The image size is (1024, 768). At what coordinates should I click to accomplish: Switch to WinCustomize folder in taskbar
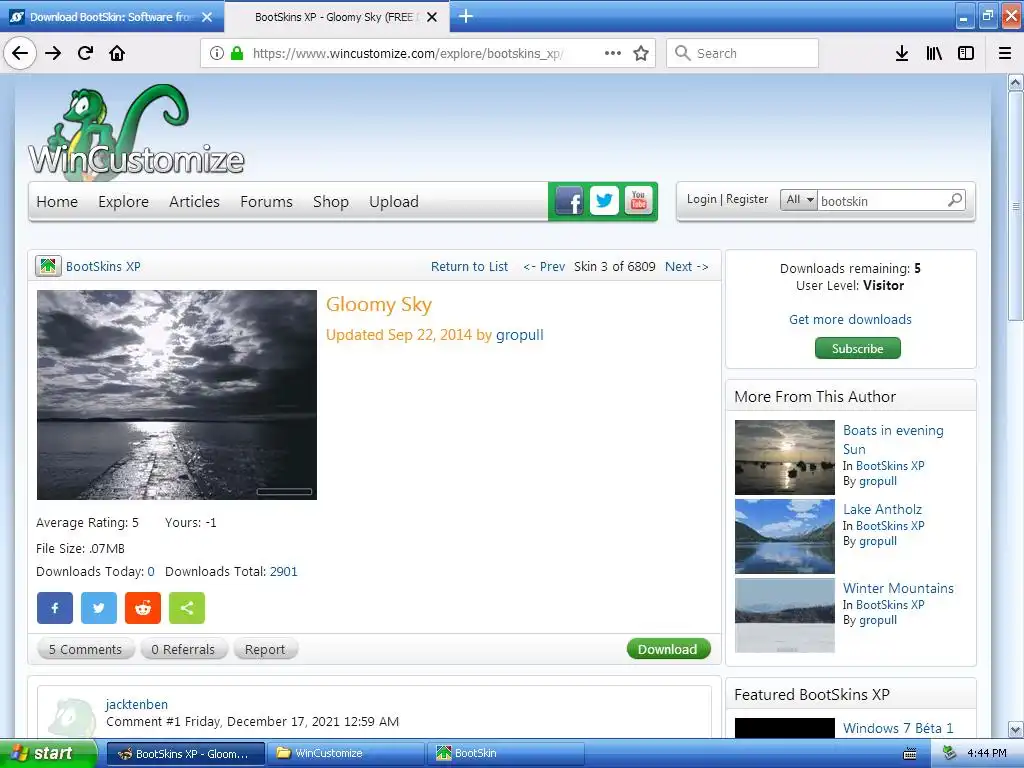pyautogui.click(x=344, y=753)
